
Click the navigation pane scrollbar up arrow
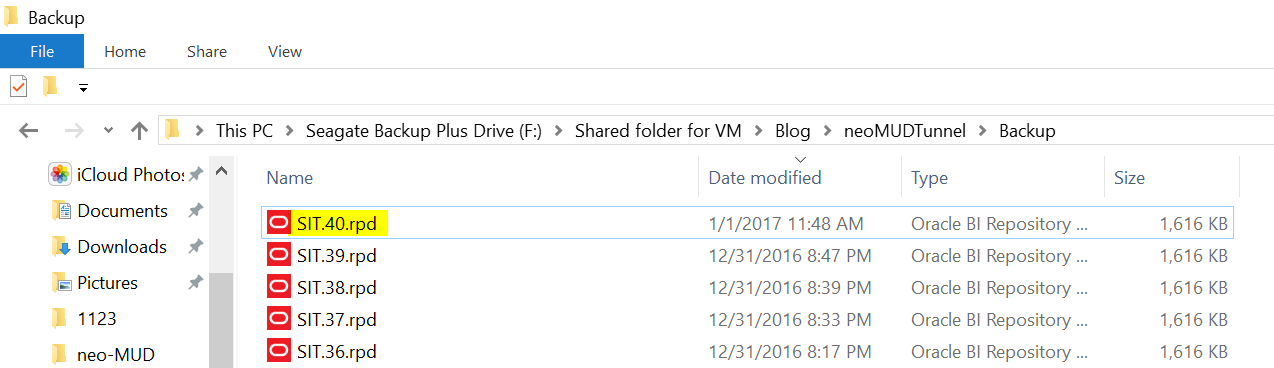click(x=222, y=172)
